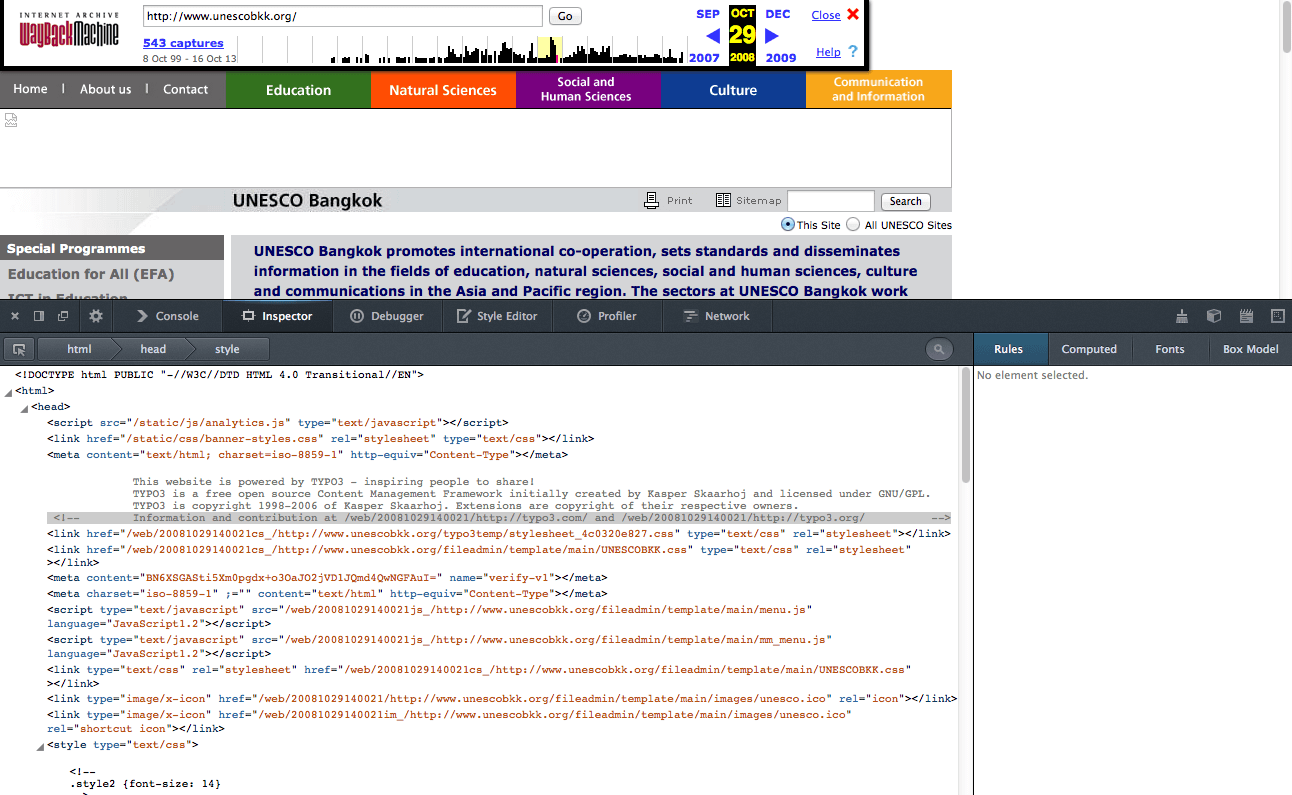Click the Wayback toolbar Close link
Image resolution: width=1292 pixels, height=795 pixels.
click(826, 15)
